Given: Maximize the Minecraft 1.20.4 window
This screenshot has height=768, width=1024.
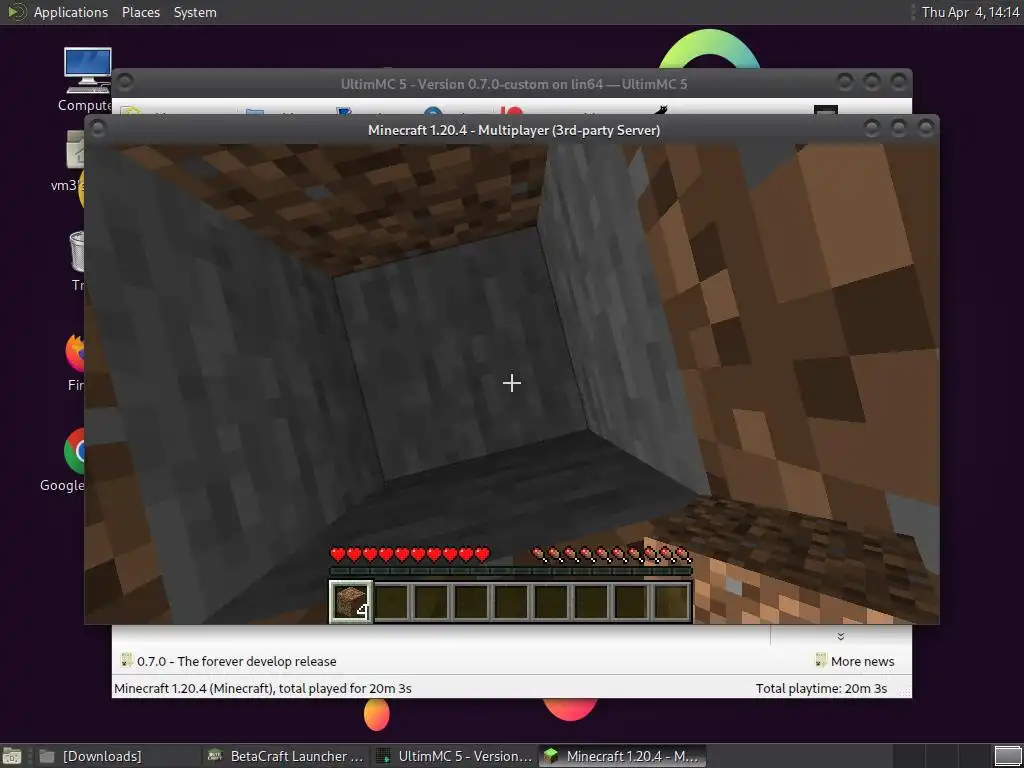Looking at the screenshot, I should (899, 128).
